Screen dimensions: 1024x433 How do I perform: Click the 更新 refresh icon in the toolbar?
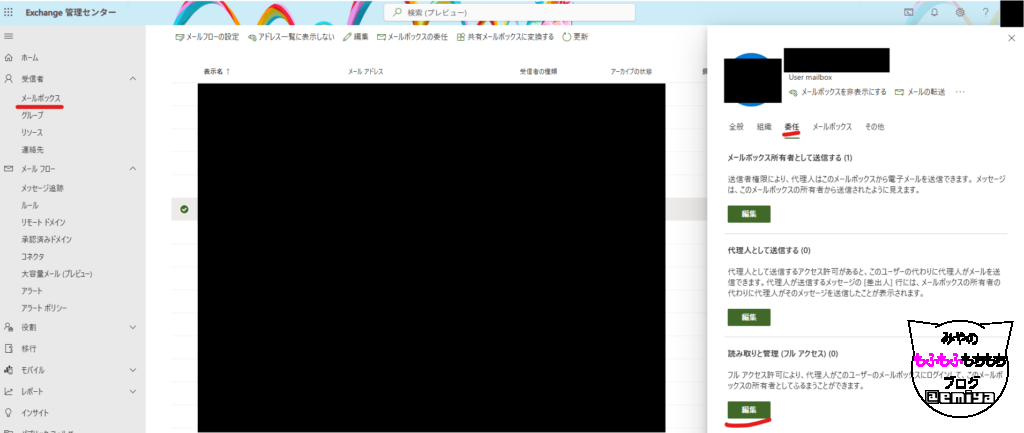[575, 36]
